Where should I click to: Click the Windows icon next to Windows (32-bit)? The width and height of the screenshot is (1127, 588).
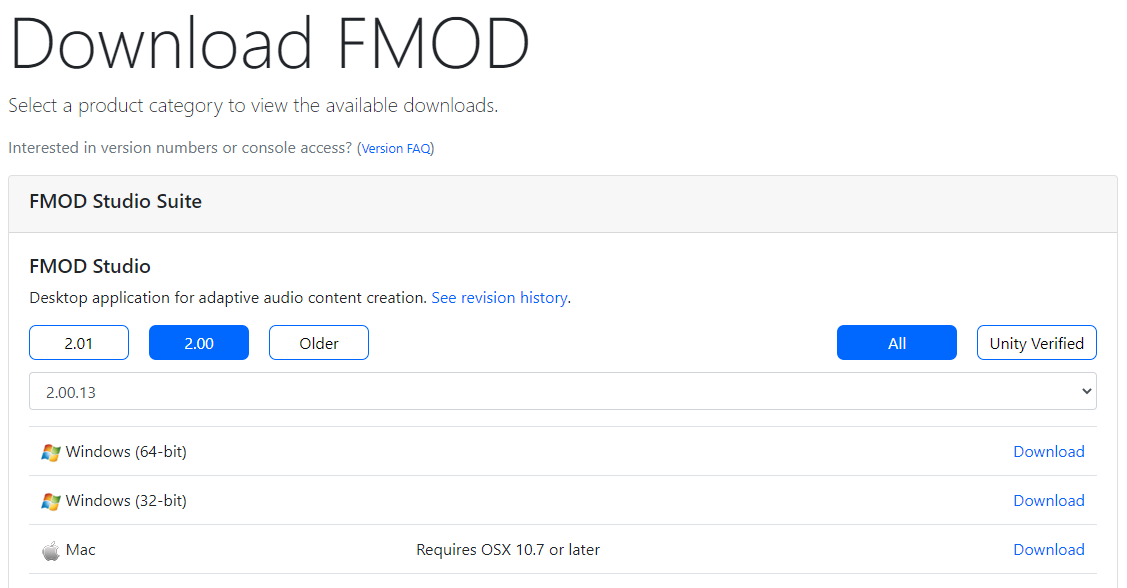tap(51, 500)
